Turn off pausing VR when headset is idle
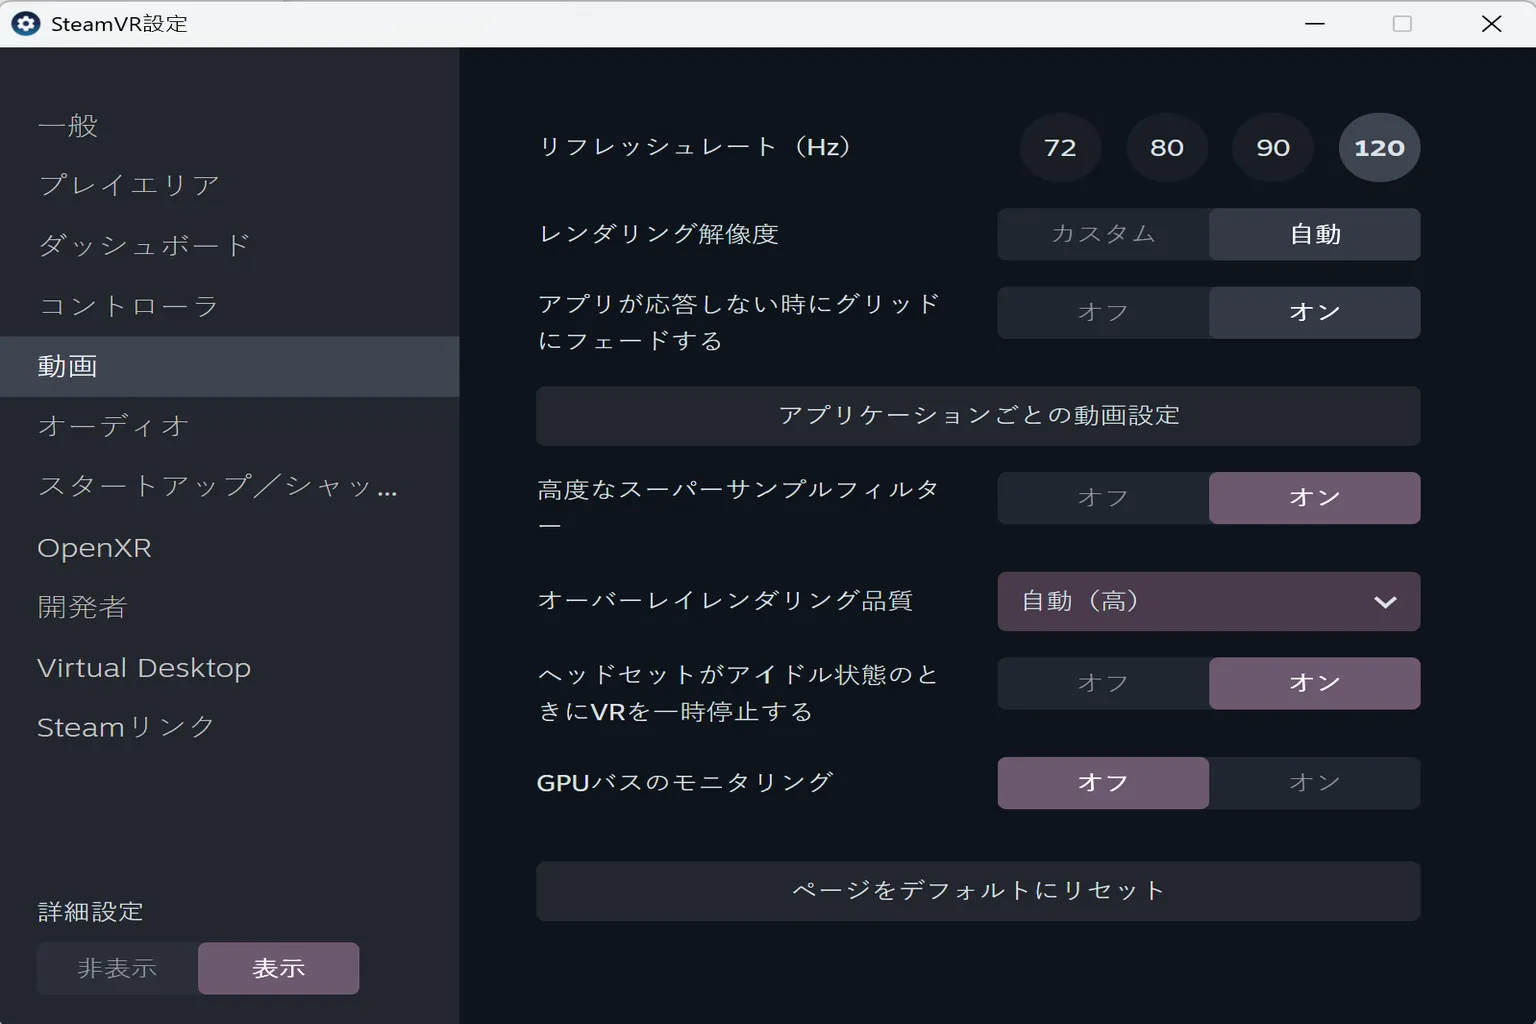This screenshot has height=1024, width=1536. coord(1102,683)
